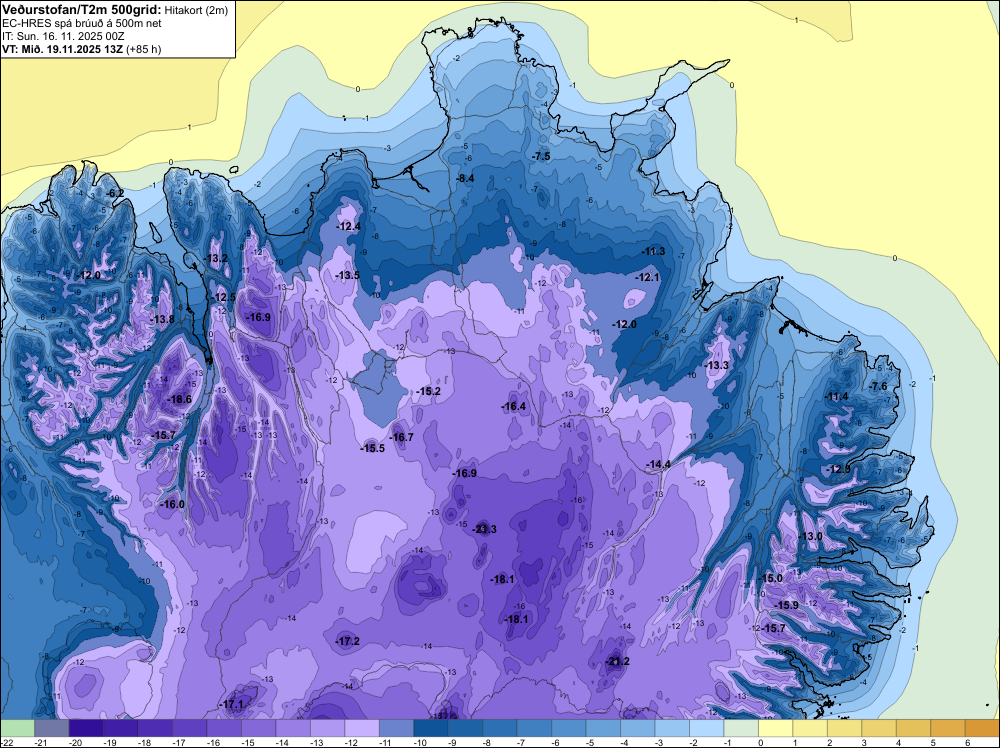Click the '(+85 h)' forecast offset text
This screenshot has height=748, width=1000.
(143, 49)
